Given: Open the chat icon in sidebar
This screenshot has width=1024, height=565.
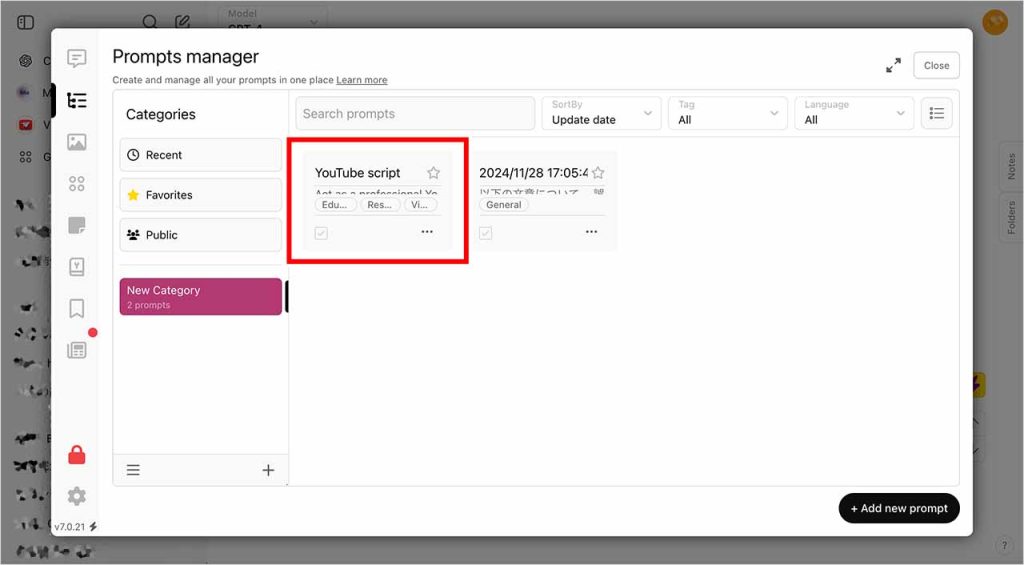Looking at the screenshot, I should pos(77,59).
